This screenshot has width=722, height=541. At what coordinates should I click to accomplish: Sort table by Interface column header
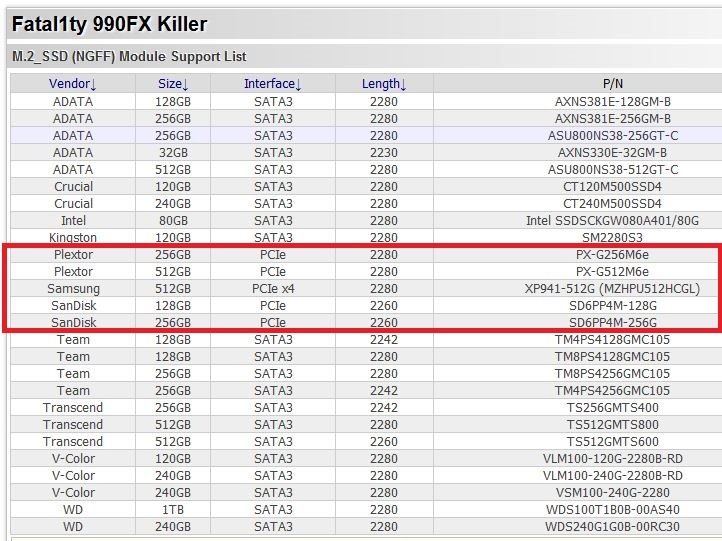273,84
